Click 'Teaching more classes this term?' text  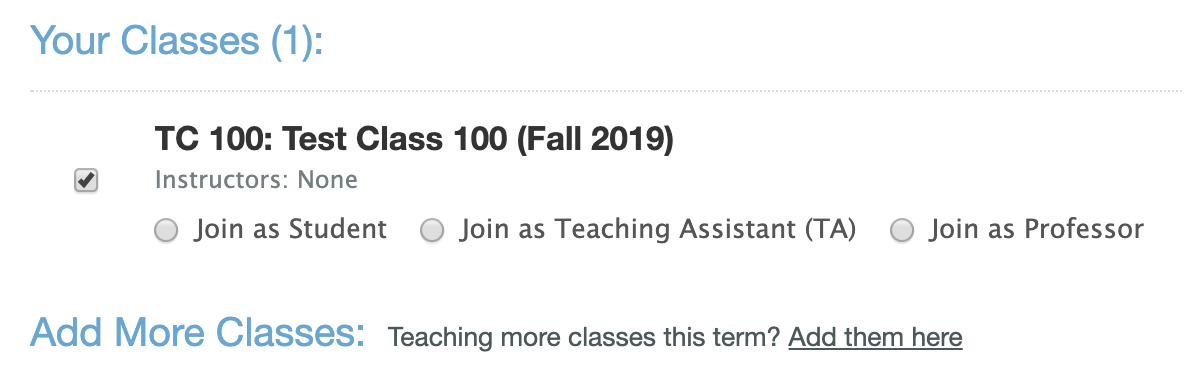click(584, 337)
